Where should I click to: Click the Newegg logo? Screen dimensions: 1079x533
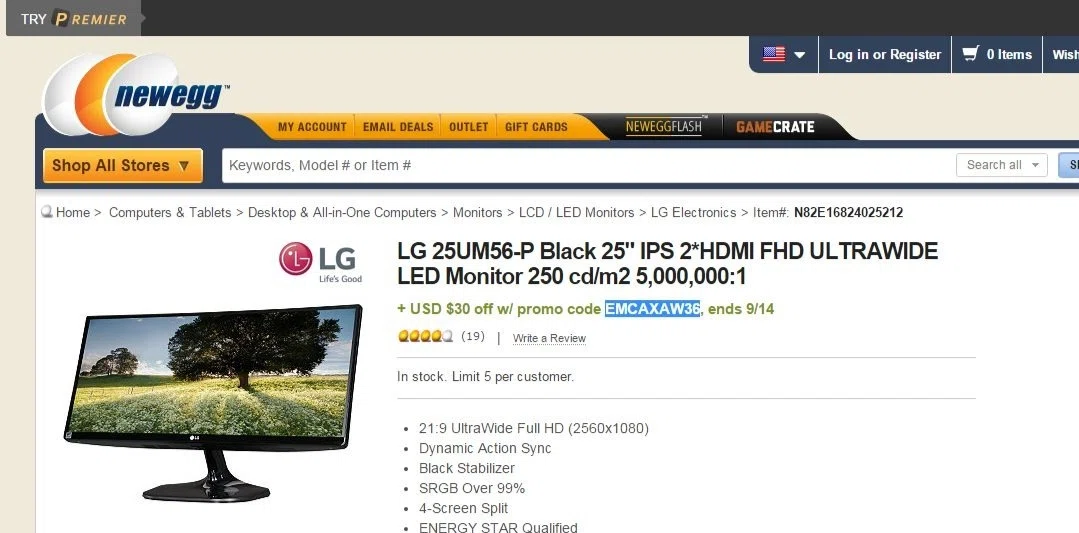(x=136, y=94)
